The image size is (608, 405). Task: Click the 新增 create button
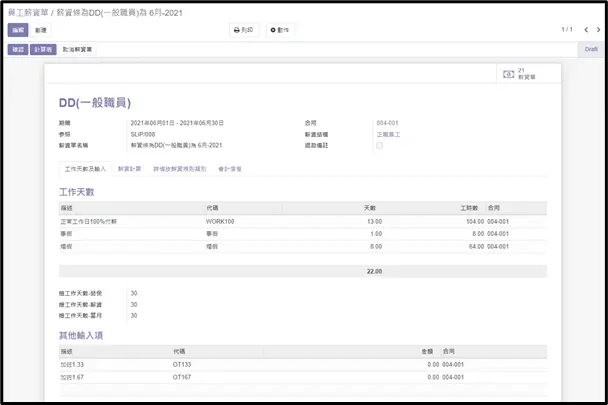pos(41,30)
